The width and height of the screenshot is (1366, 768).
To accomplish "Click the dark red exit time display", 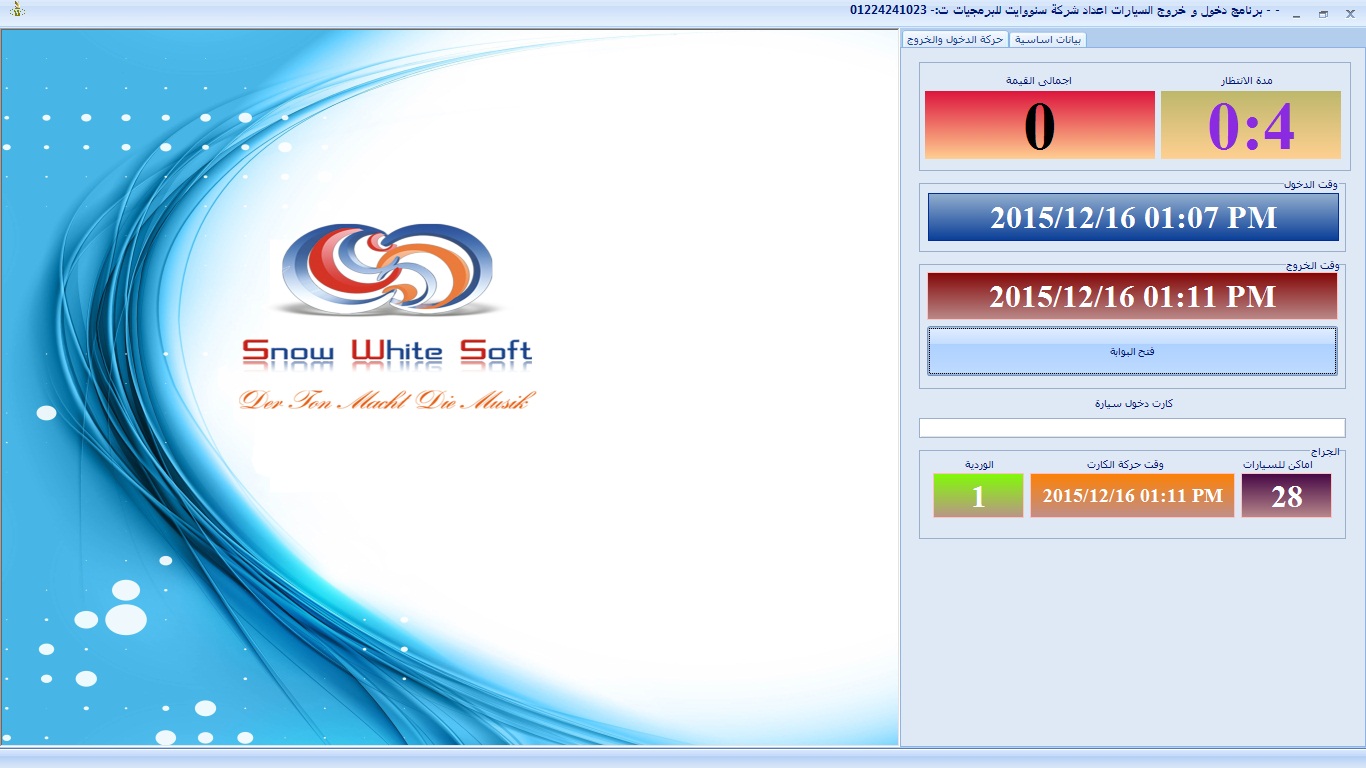I will pyautogui.click(x=1132, y=296).
